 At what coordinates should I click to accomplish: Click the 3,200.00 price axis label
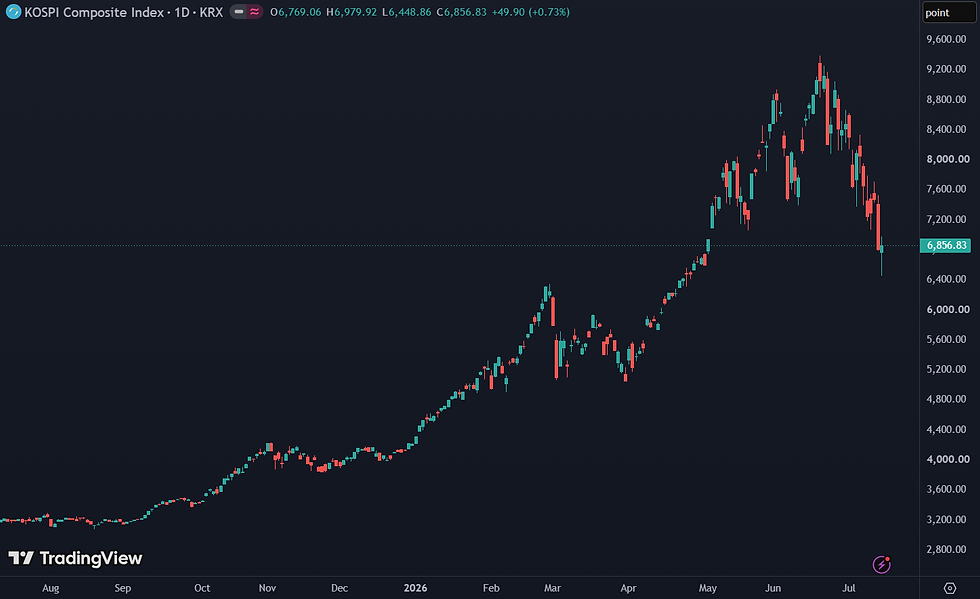(946, 519)
